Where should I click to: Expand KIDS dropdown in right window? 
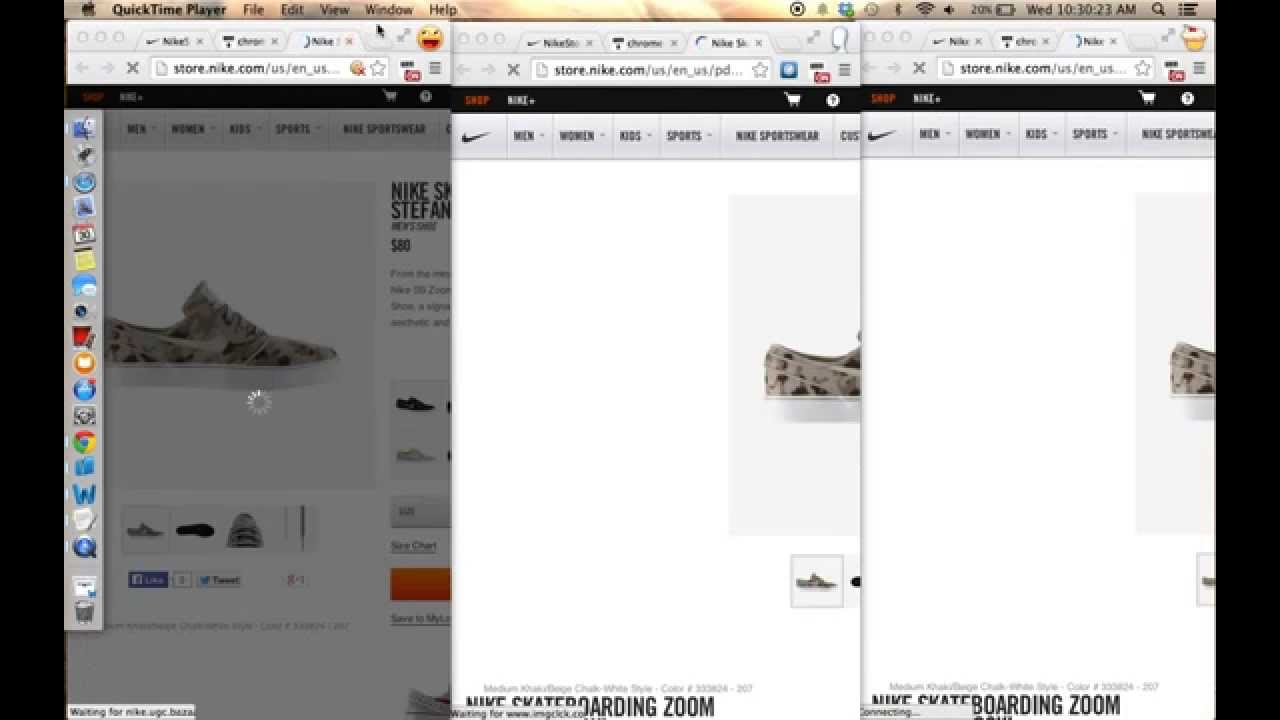pyautogui.click(x=1042, y=134)
